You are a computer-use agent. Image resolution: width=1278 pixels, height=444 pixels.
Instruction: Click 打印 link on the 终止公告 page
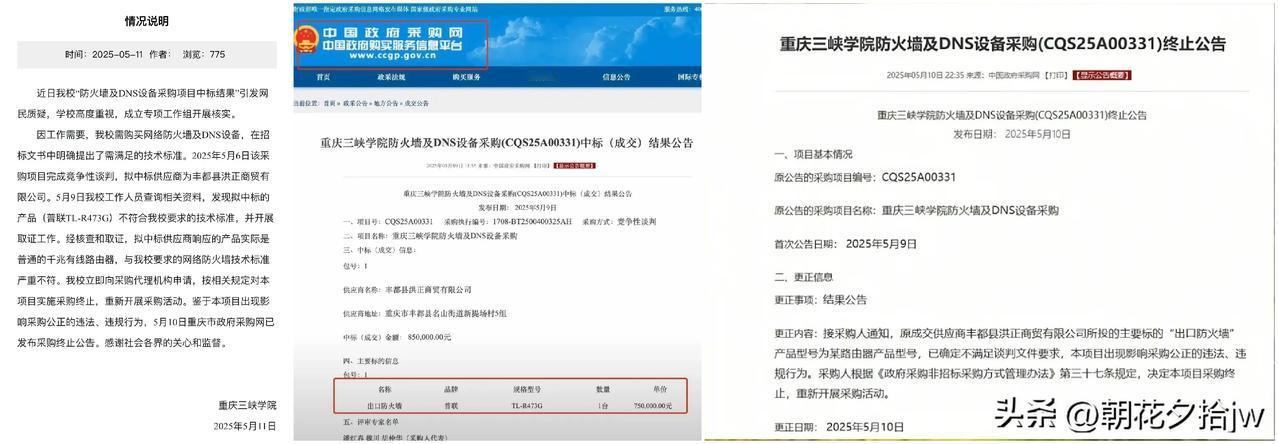[x=1055, y=75]
